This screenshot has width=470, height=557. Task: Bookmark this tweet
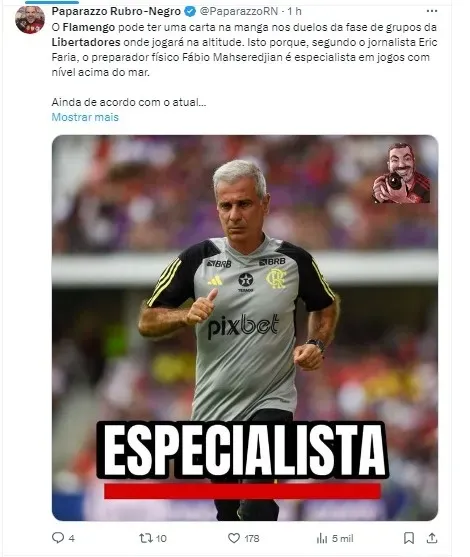pyautogui.click(x=409, y=538)
